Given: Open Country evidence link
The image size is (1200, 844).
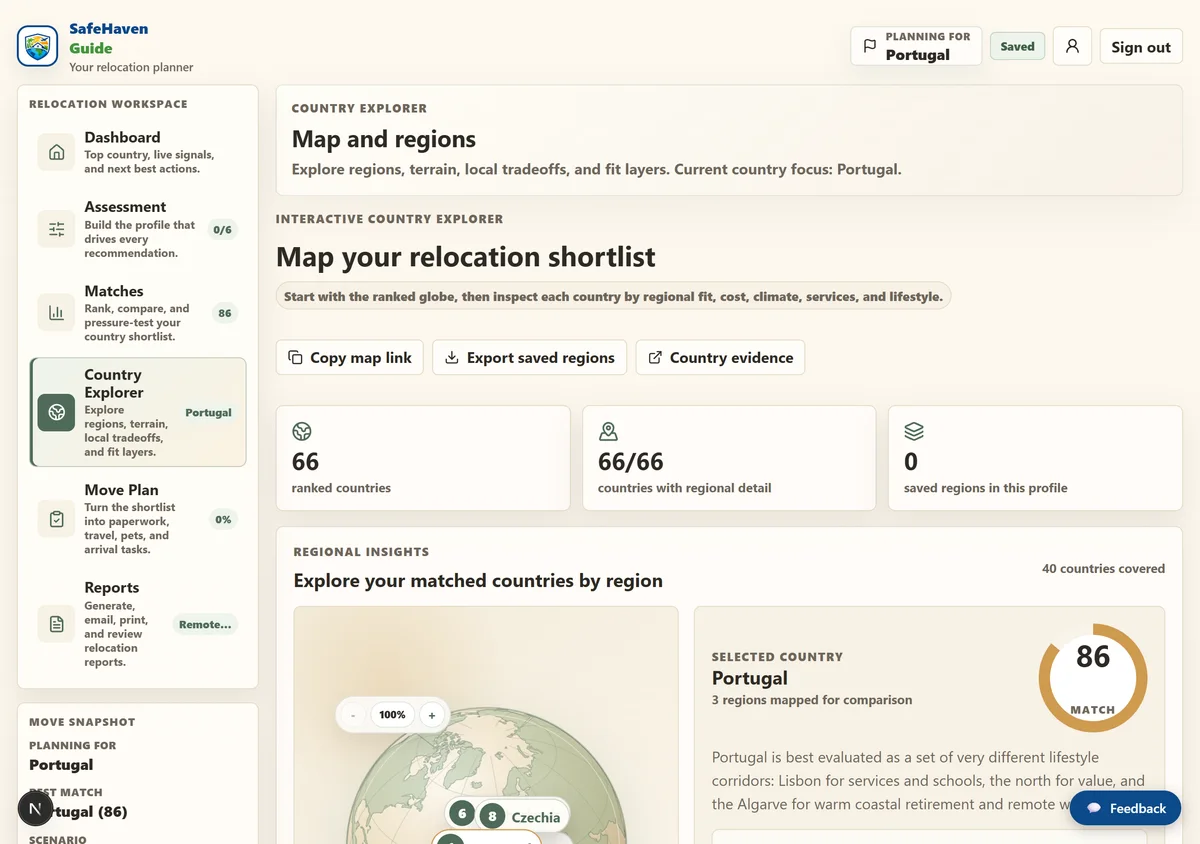Looking at the screenshot, I should click(720, 357).
